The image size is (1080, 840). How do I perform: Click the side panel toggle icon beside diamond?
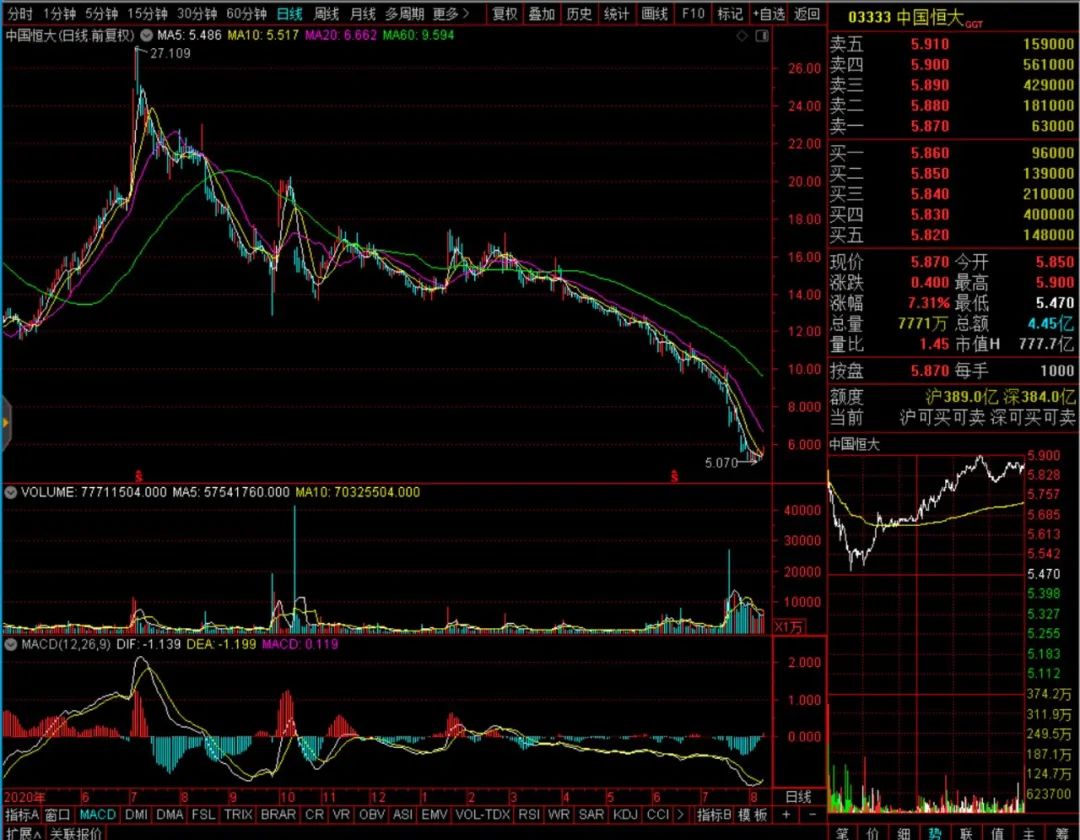762,36
